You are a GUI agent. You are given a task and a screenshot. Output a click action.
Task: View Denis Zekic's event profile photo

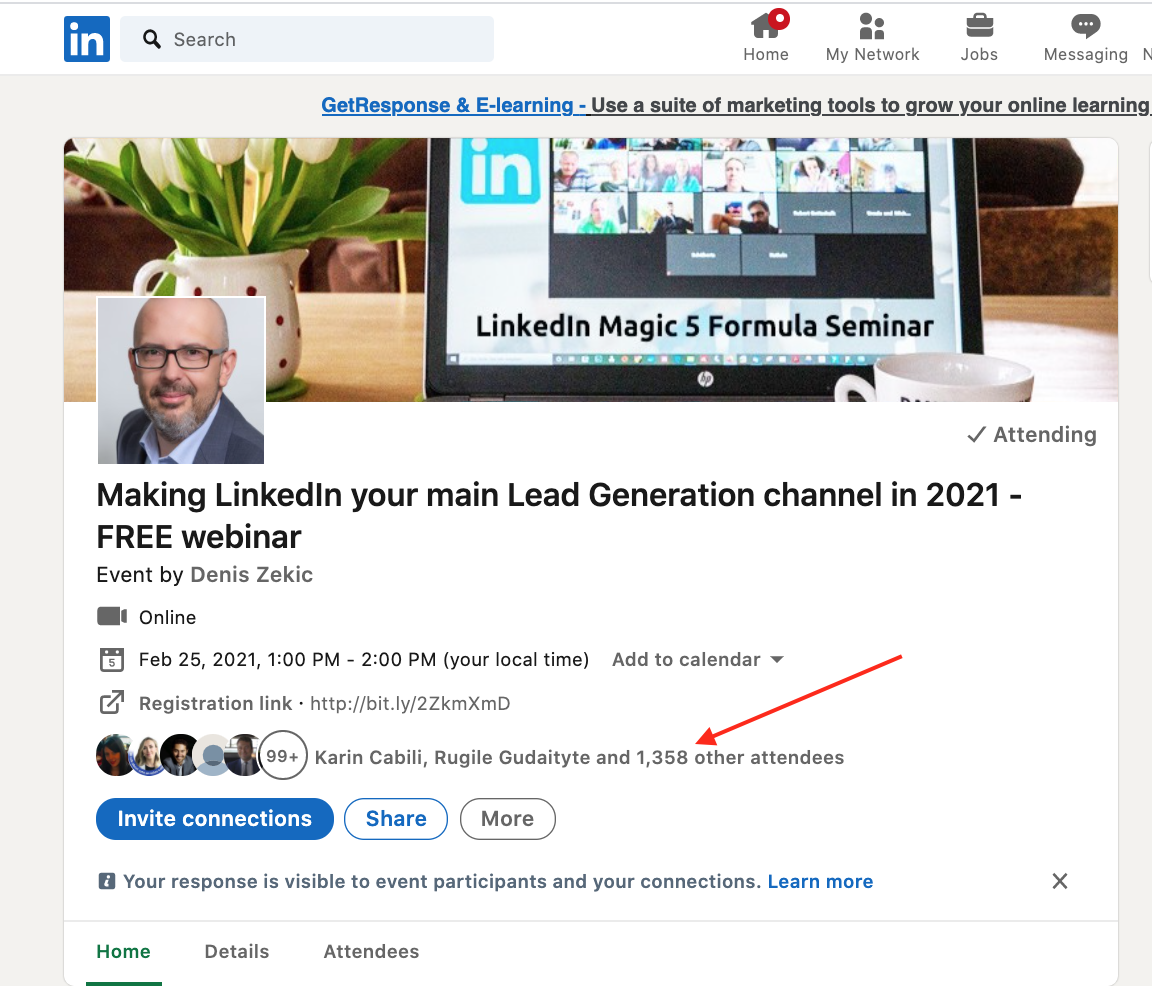pyautogui.click(x=181, y=380)
